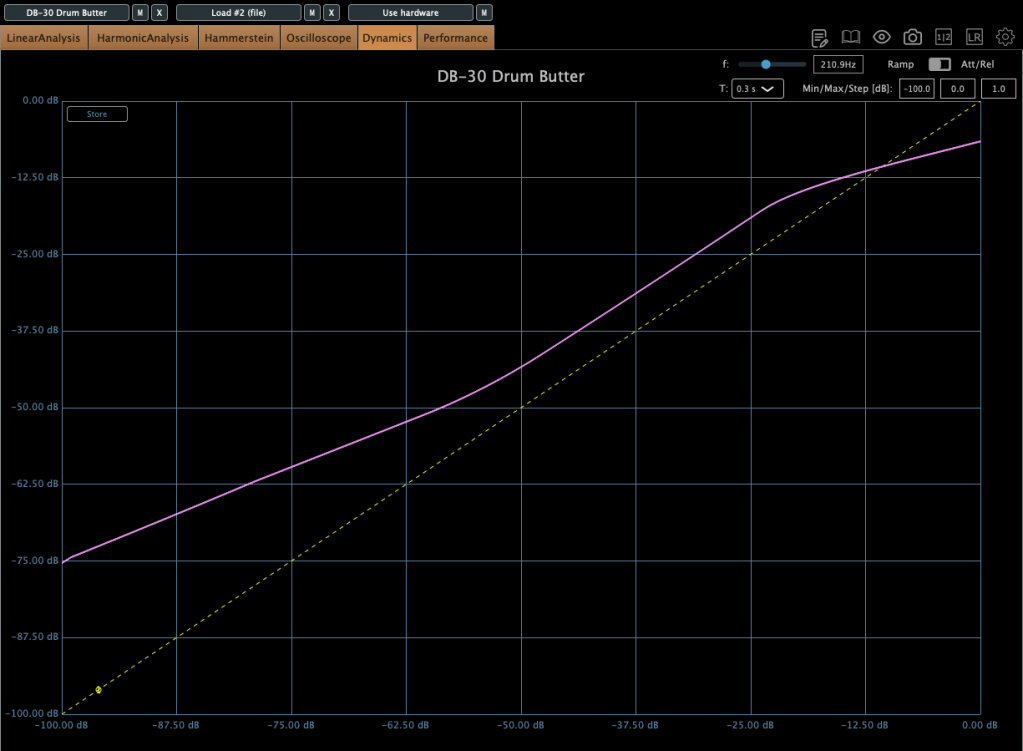Switch to the HarmonicAnalysis tab
1023x751 pixels.
click(143, 38)
